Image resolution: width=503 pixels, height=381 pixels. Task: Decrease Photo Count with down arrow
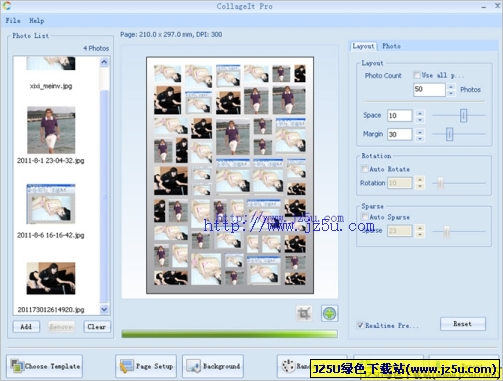pyautogui.click(x=451, y=93)
